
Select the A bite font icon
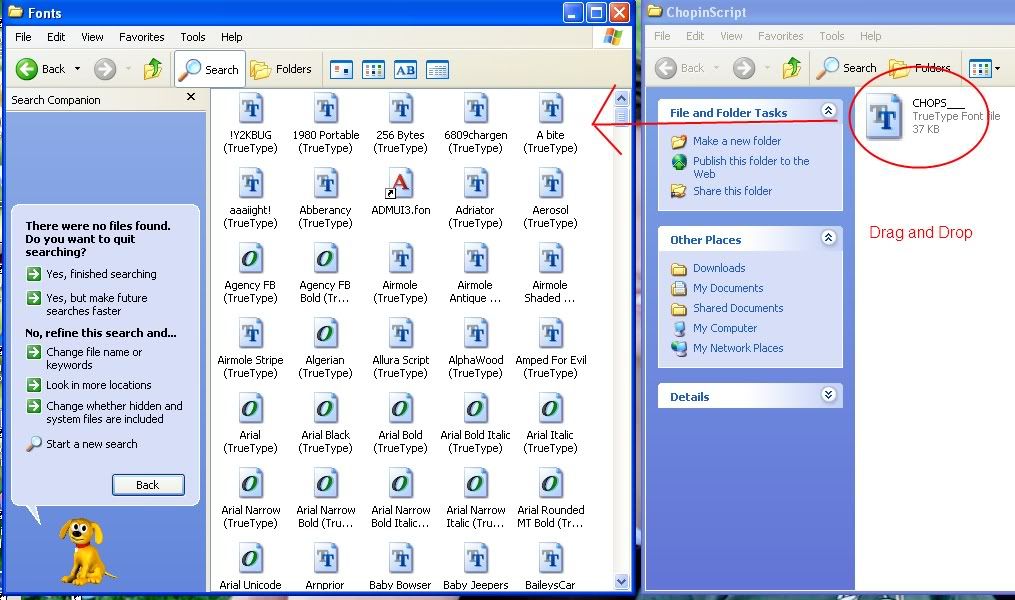(x=550, y=109)
